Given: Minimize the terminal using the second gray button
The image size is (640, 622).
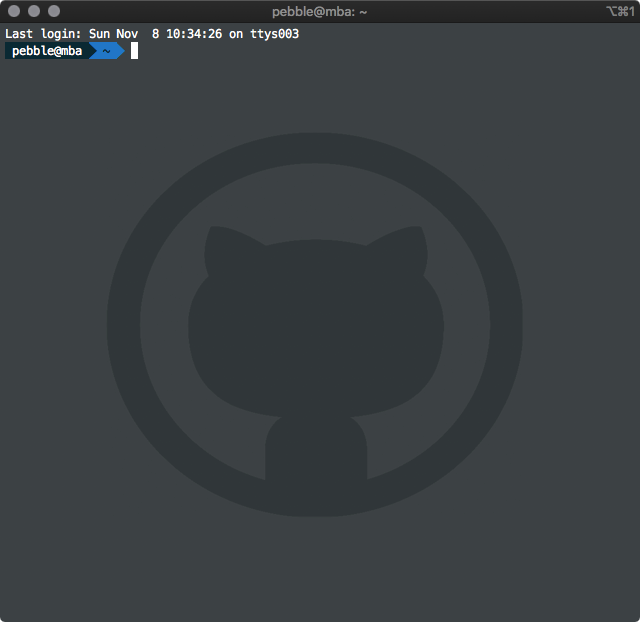Looking at the screenshot, I should (34, 11).
